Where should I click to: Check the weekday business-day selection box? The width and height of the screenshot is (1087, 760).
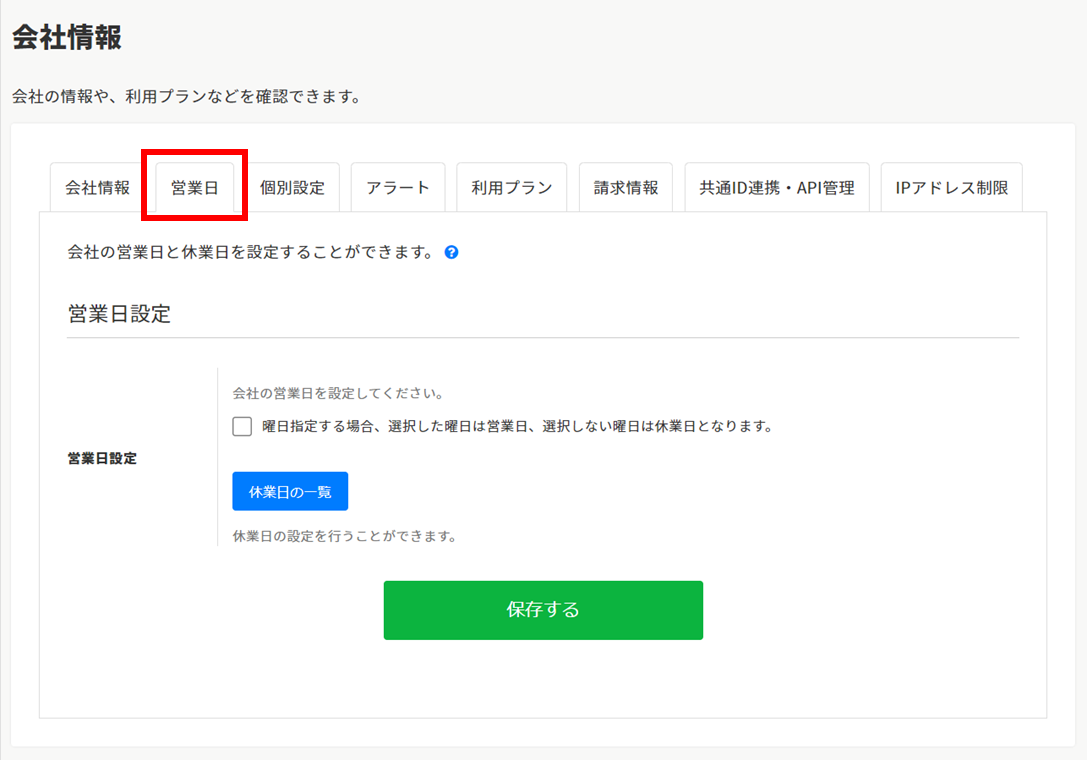click(x=241, y=427)
